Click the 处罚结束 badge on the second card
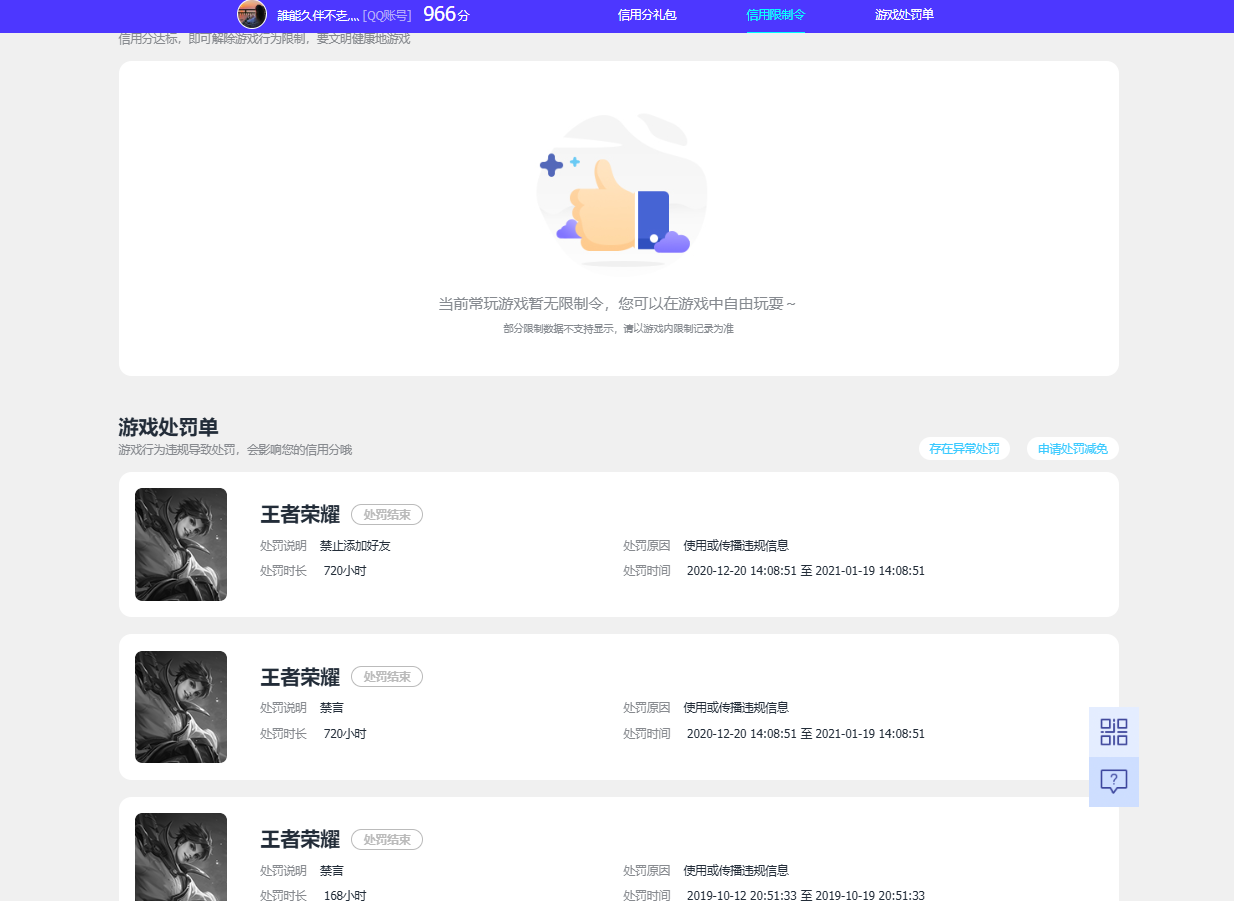Image resolution: width=1234 pixels, height=901 pixels. tap(387, 676)
